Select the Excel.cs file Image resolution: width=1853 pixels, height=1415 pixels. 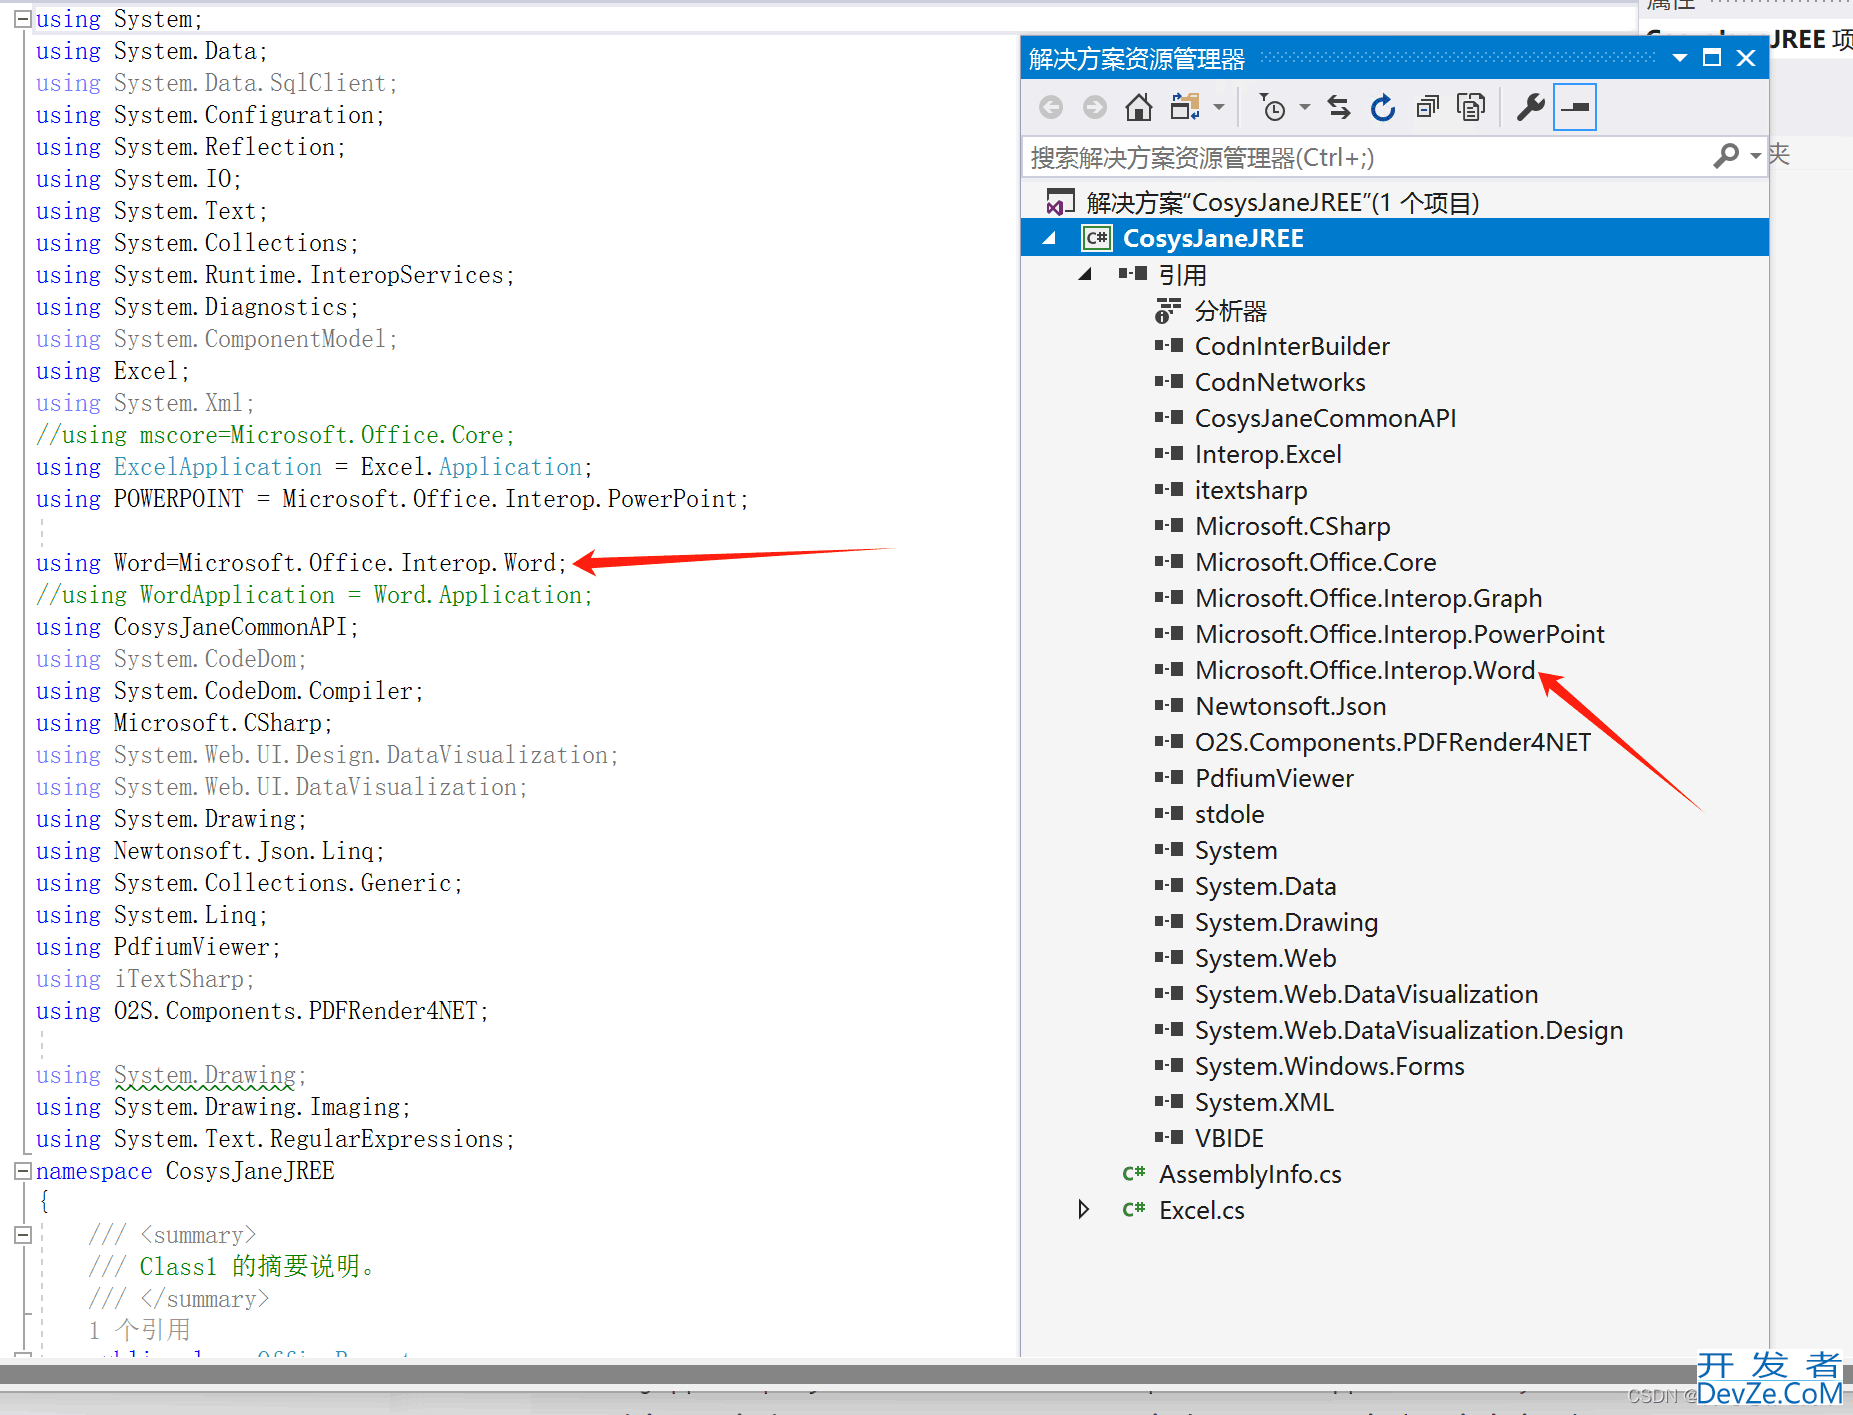point(1201,1210)
